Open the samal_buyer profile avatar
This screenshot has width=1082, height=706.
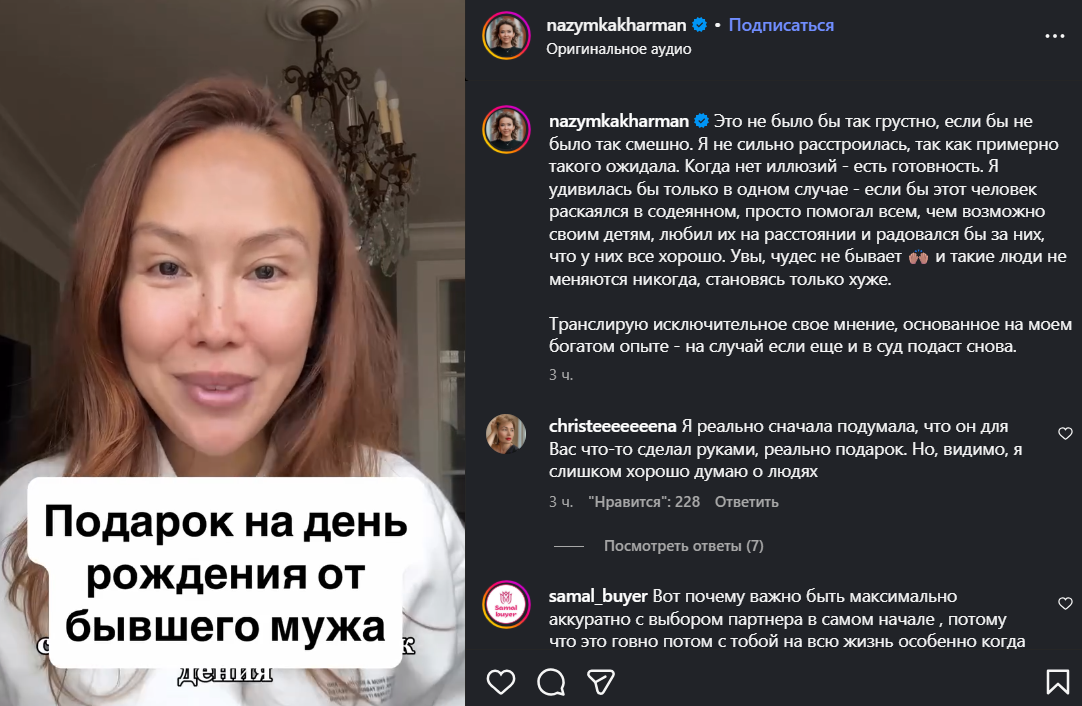click(x=506, y=605)
